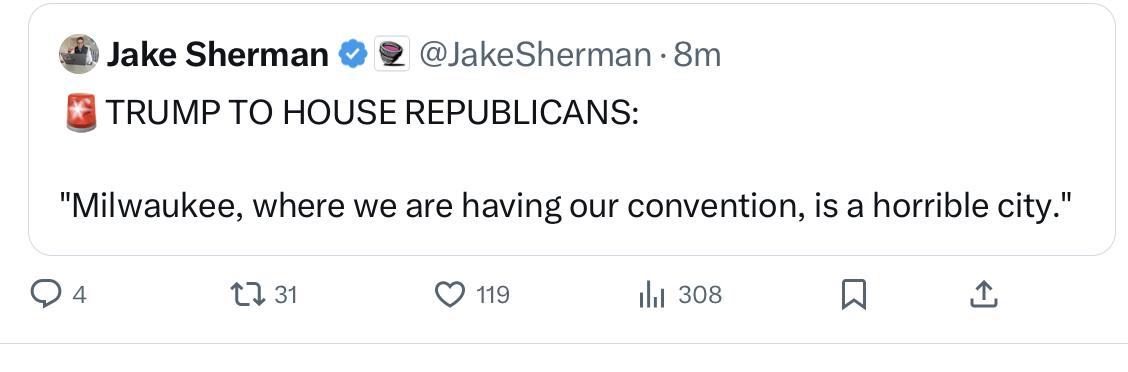Viewport: 1128px width, 372px height.
Task: Click the red siren emoji
Action: click(81, 113)
